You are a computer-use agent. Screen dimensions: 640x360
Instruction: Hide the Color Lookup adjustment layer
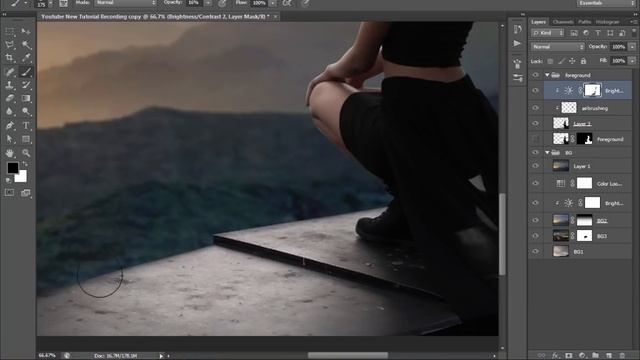coord(536,183)
